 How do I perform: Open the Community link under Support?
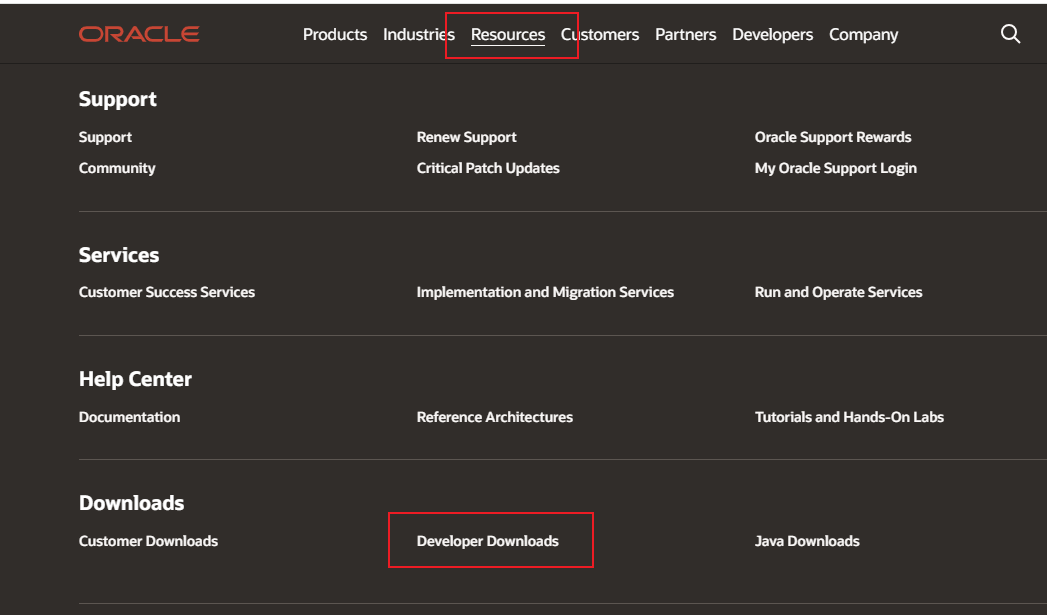pos(117,168)
